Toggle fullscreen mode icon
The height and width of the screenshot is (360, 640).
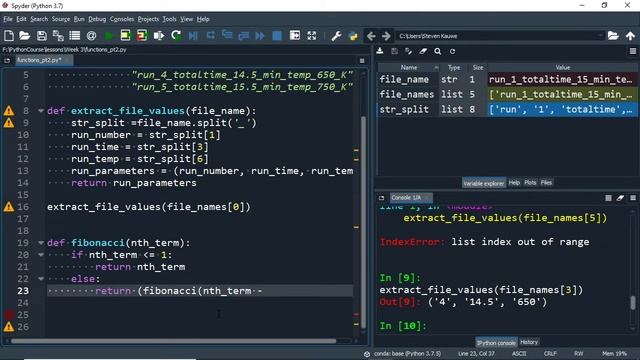[312, 36]
